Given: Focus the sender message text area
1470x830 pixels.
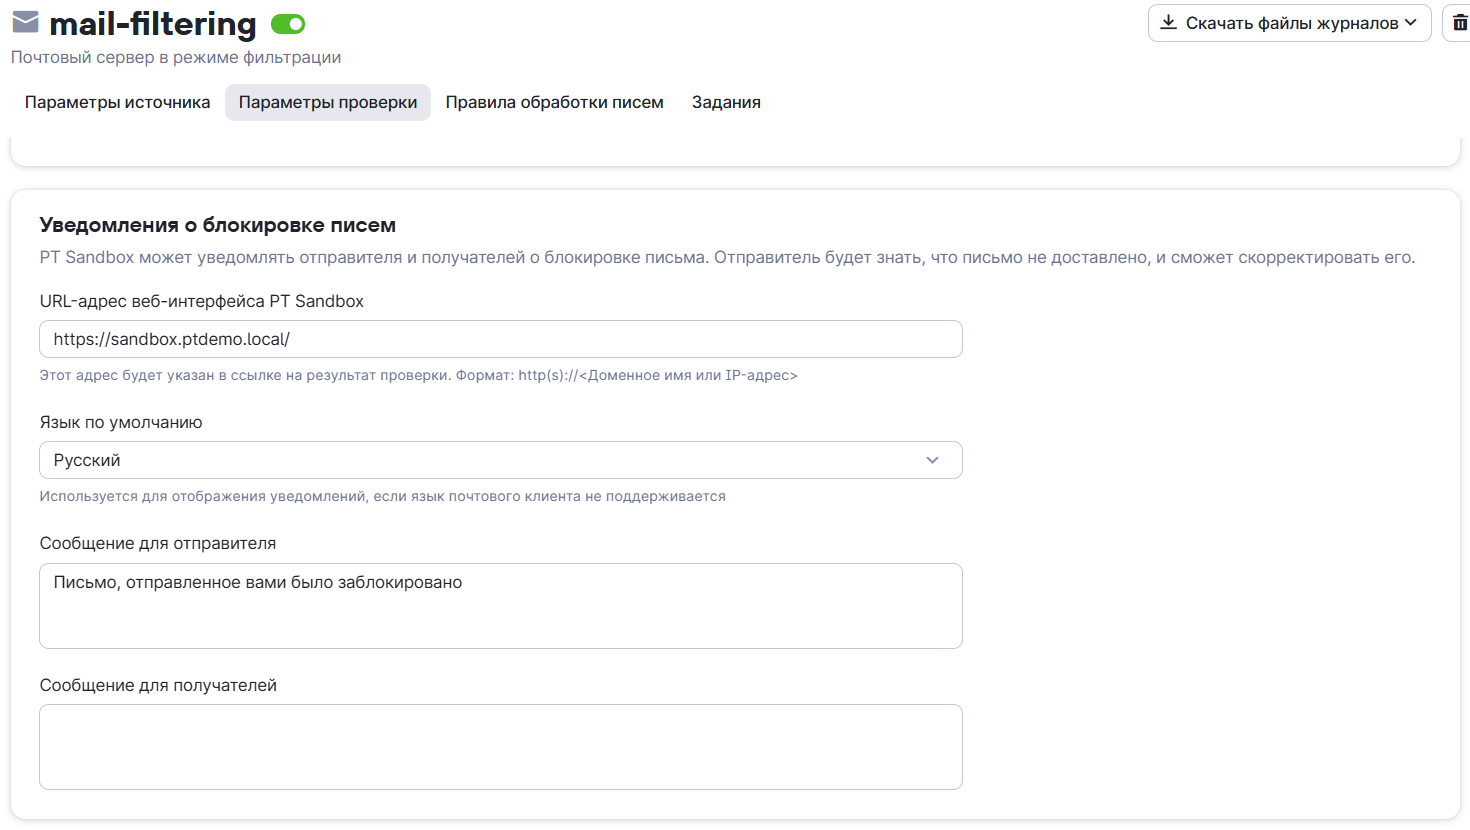Looking at the screenshot, I should pos(500,606).
